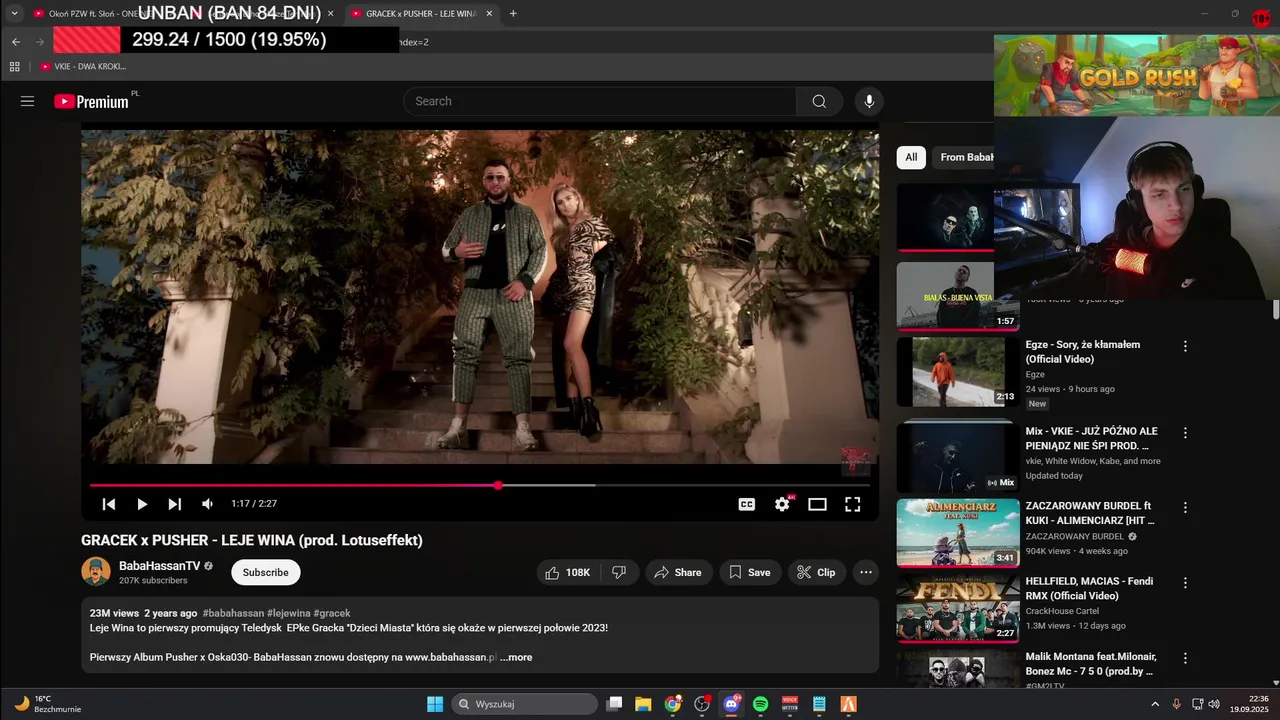Open the volume icon in the system tray
This screenshot has width=1280, height=720.
(x=1215, y=704)
